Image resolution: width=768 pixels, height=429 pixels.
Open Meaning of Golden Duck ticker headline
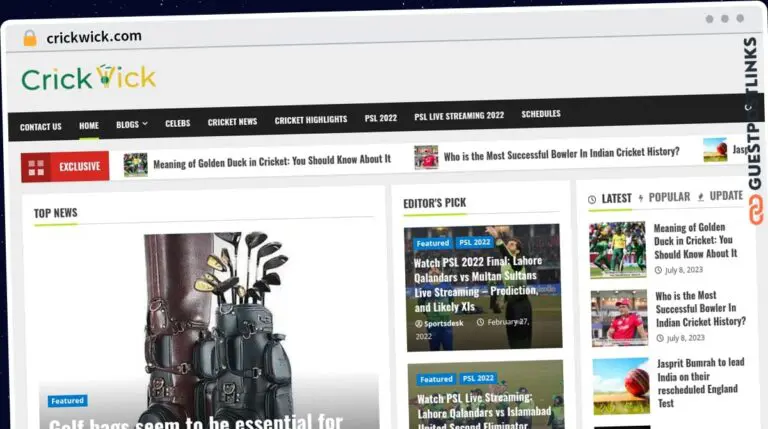271,160
